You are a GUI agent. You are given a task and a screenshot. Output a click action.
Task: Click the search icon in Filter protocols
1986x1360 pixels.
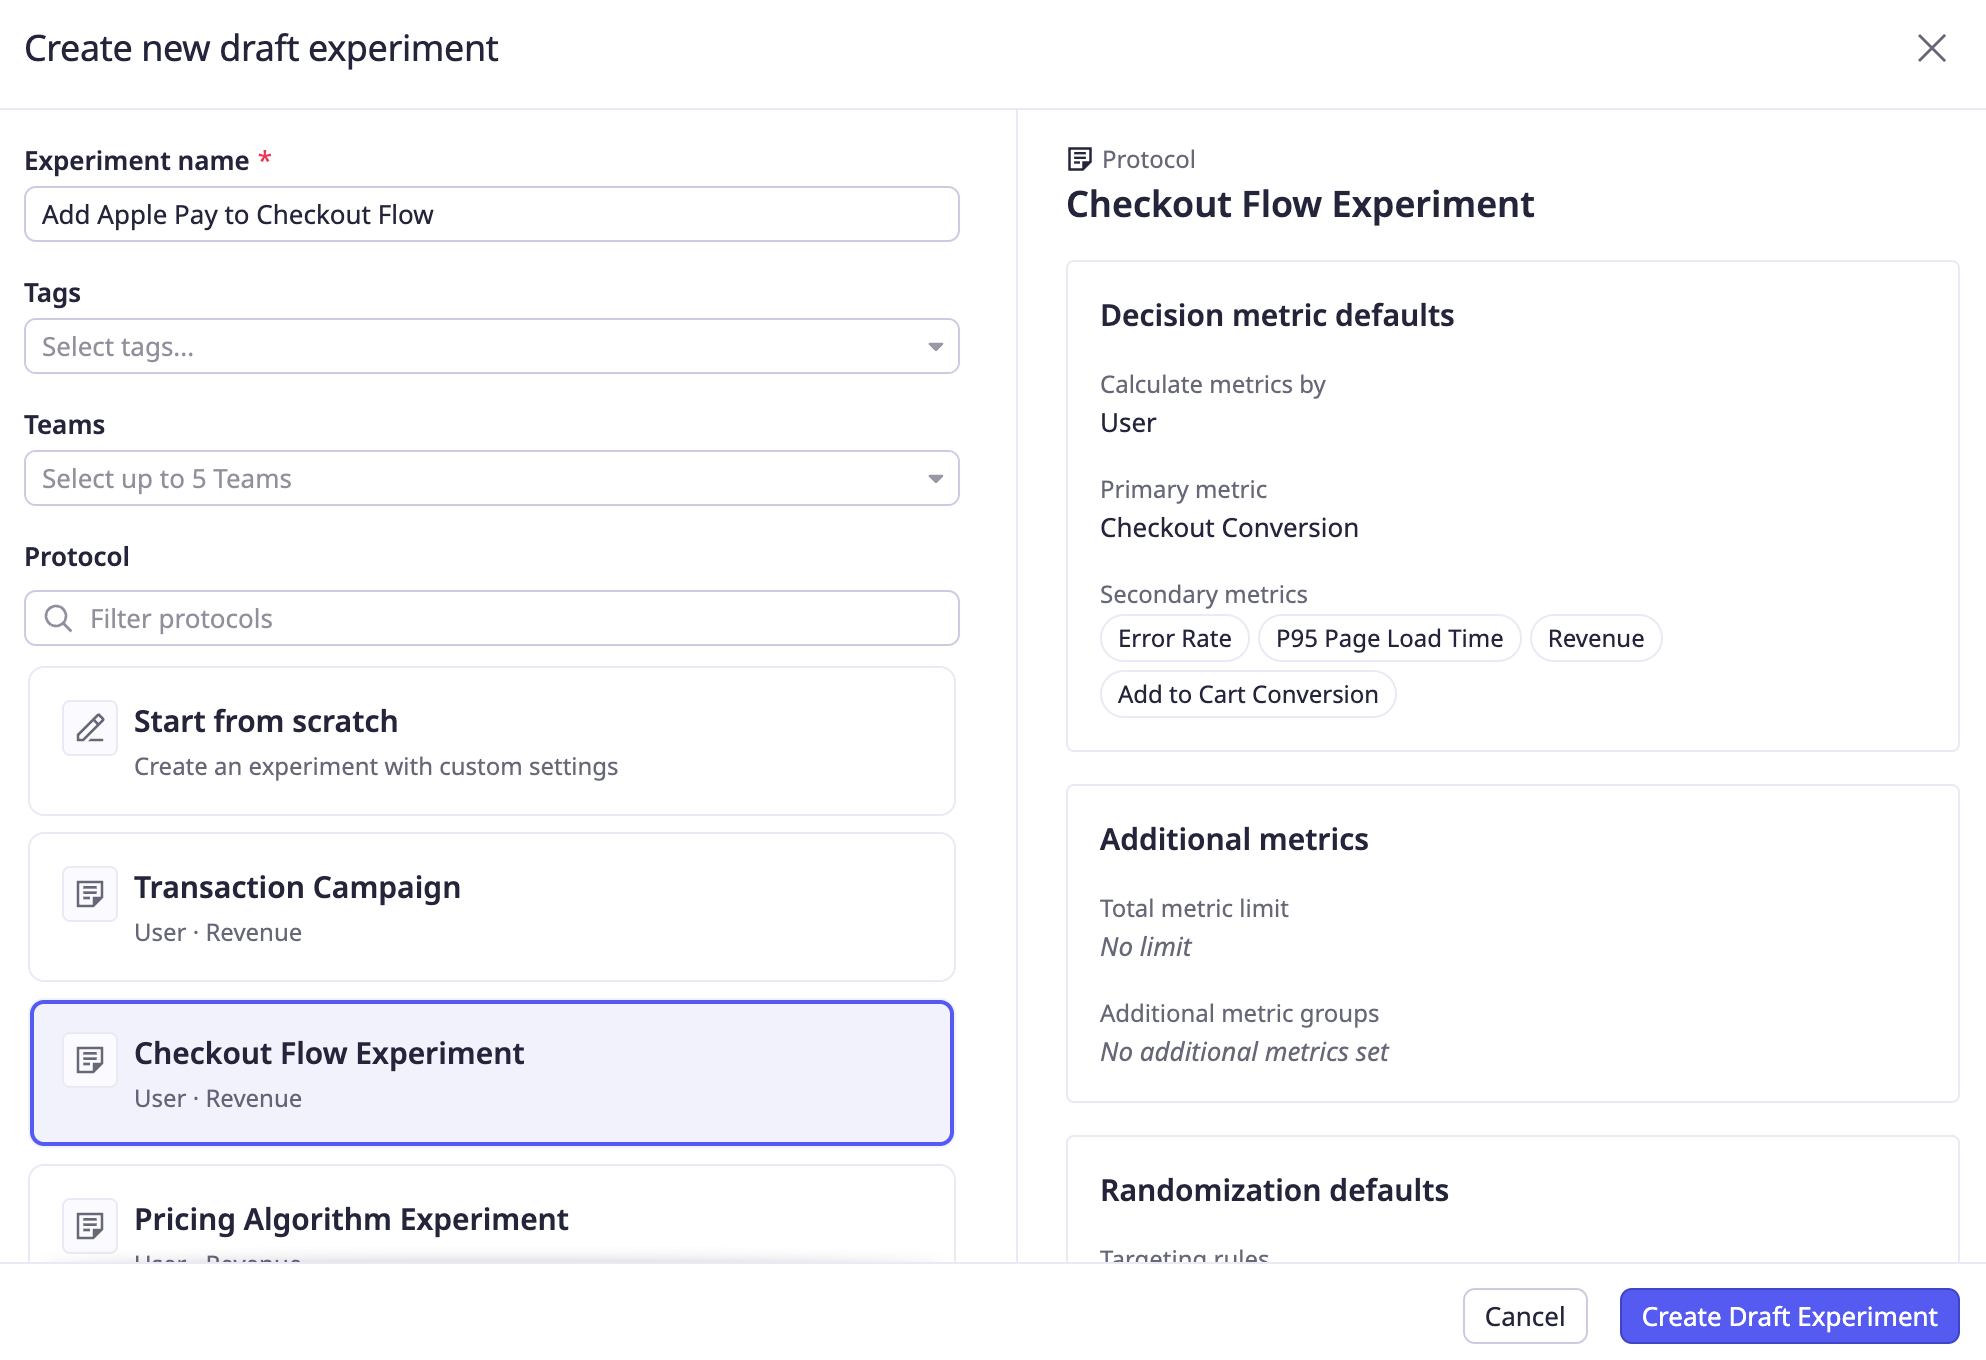[59, 618]
